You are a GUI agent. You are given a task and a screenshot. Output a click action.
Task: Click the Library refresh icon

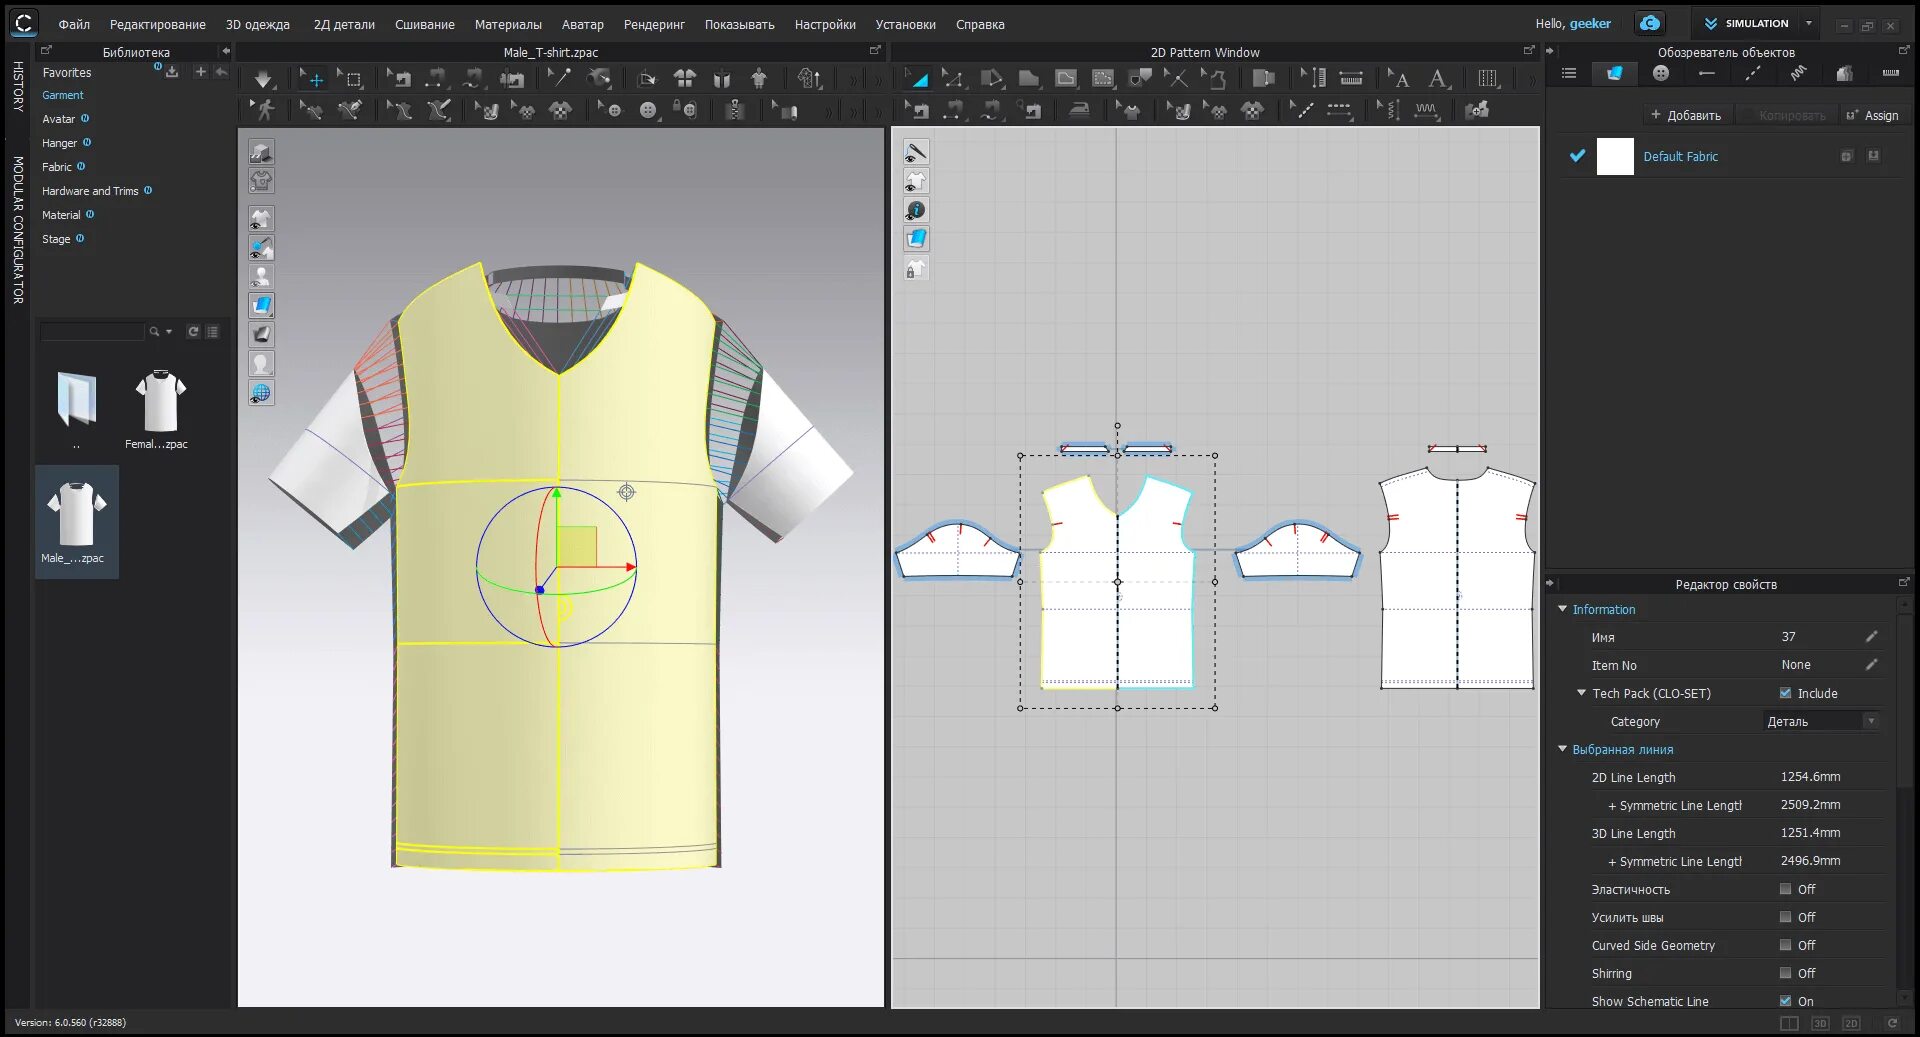pos(193,331)
